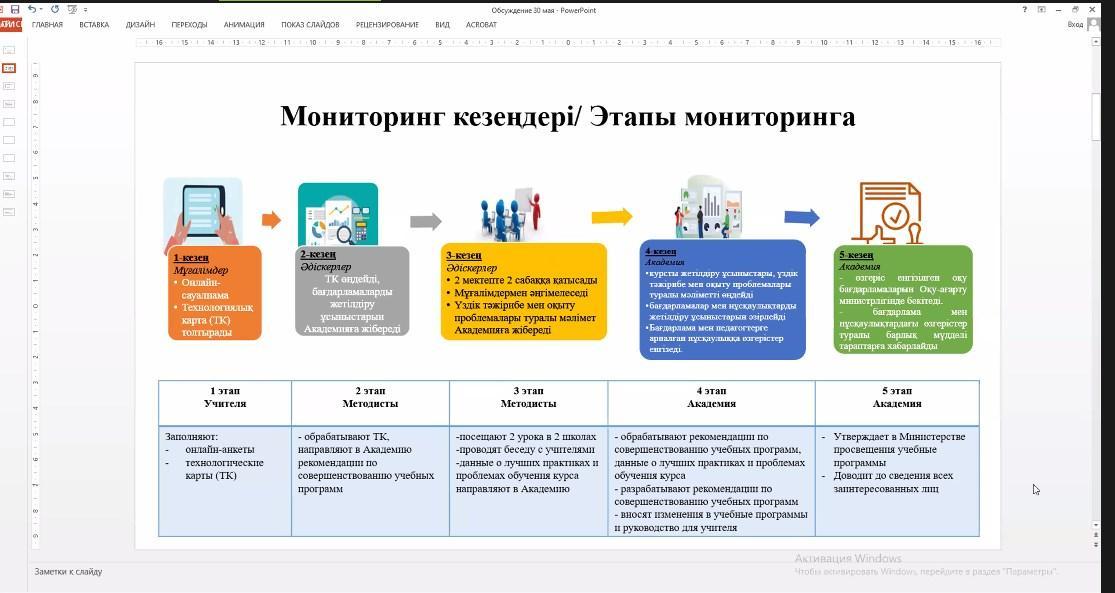The width and height of the screenshot is (1115, 593).
Task: Click table header cell 1 этап Учителя
Action: 225,403
